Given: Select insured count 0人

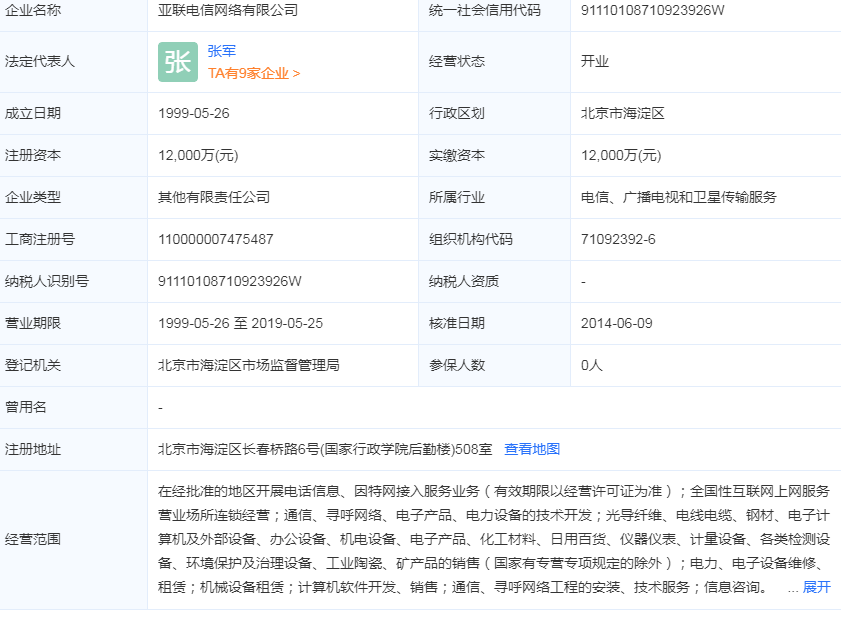Looking at the screenshot, I should coord(592,365).
